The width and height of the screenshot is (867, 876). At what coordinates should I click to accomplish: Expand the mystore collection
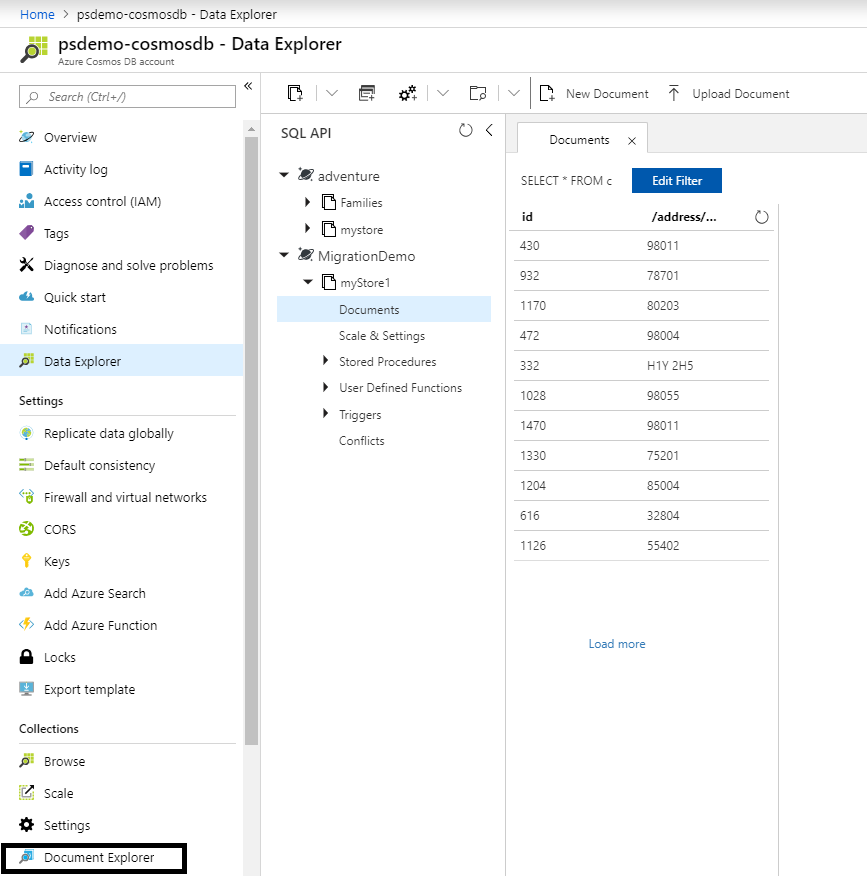pyautogui.click(x=307, y=228)
